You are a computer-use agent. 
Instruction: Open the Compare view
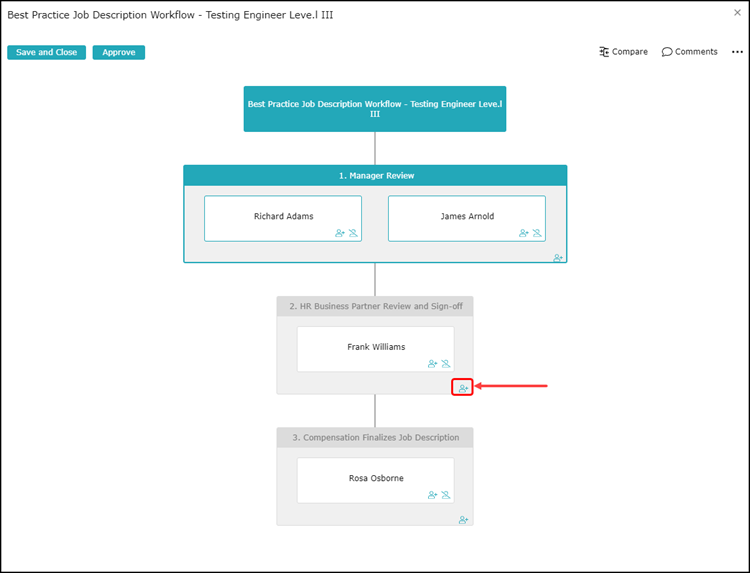(x=623, y=52)
